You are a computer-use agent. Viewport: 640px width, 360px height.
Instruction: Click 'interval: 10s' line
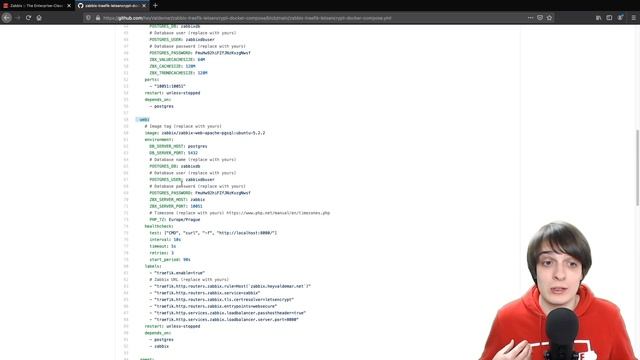165,240
